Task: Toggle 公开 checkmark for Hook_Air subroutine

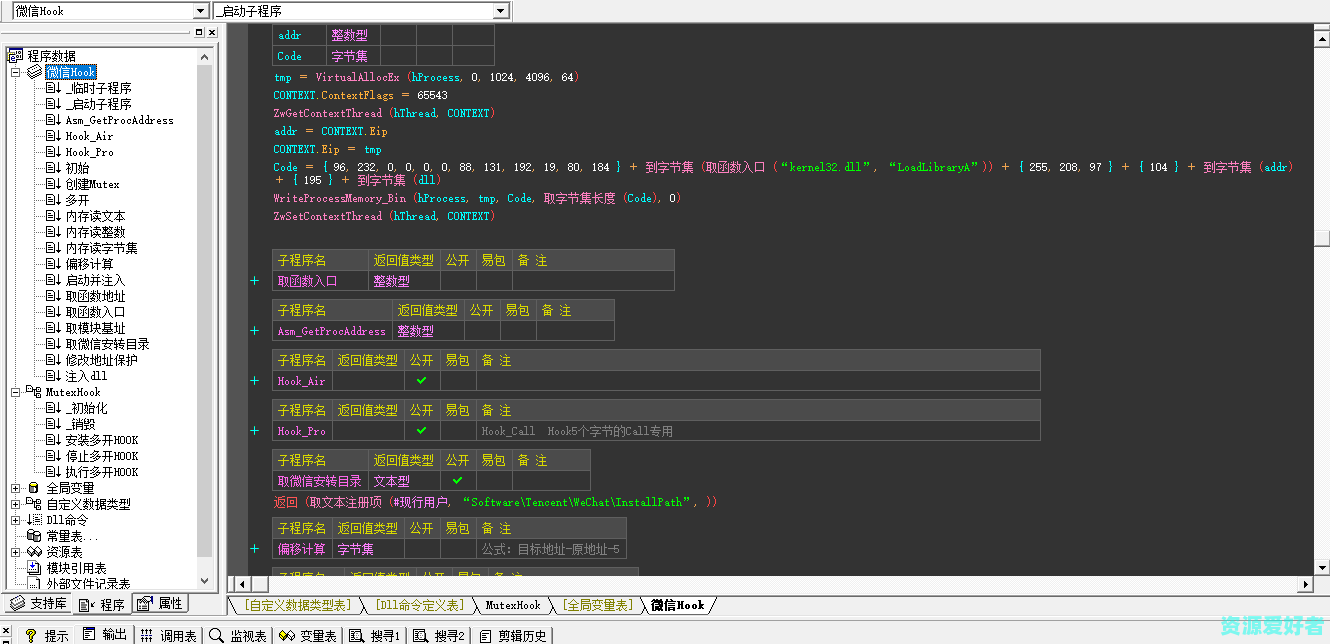Action: (422, 381)
